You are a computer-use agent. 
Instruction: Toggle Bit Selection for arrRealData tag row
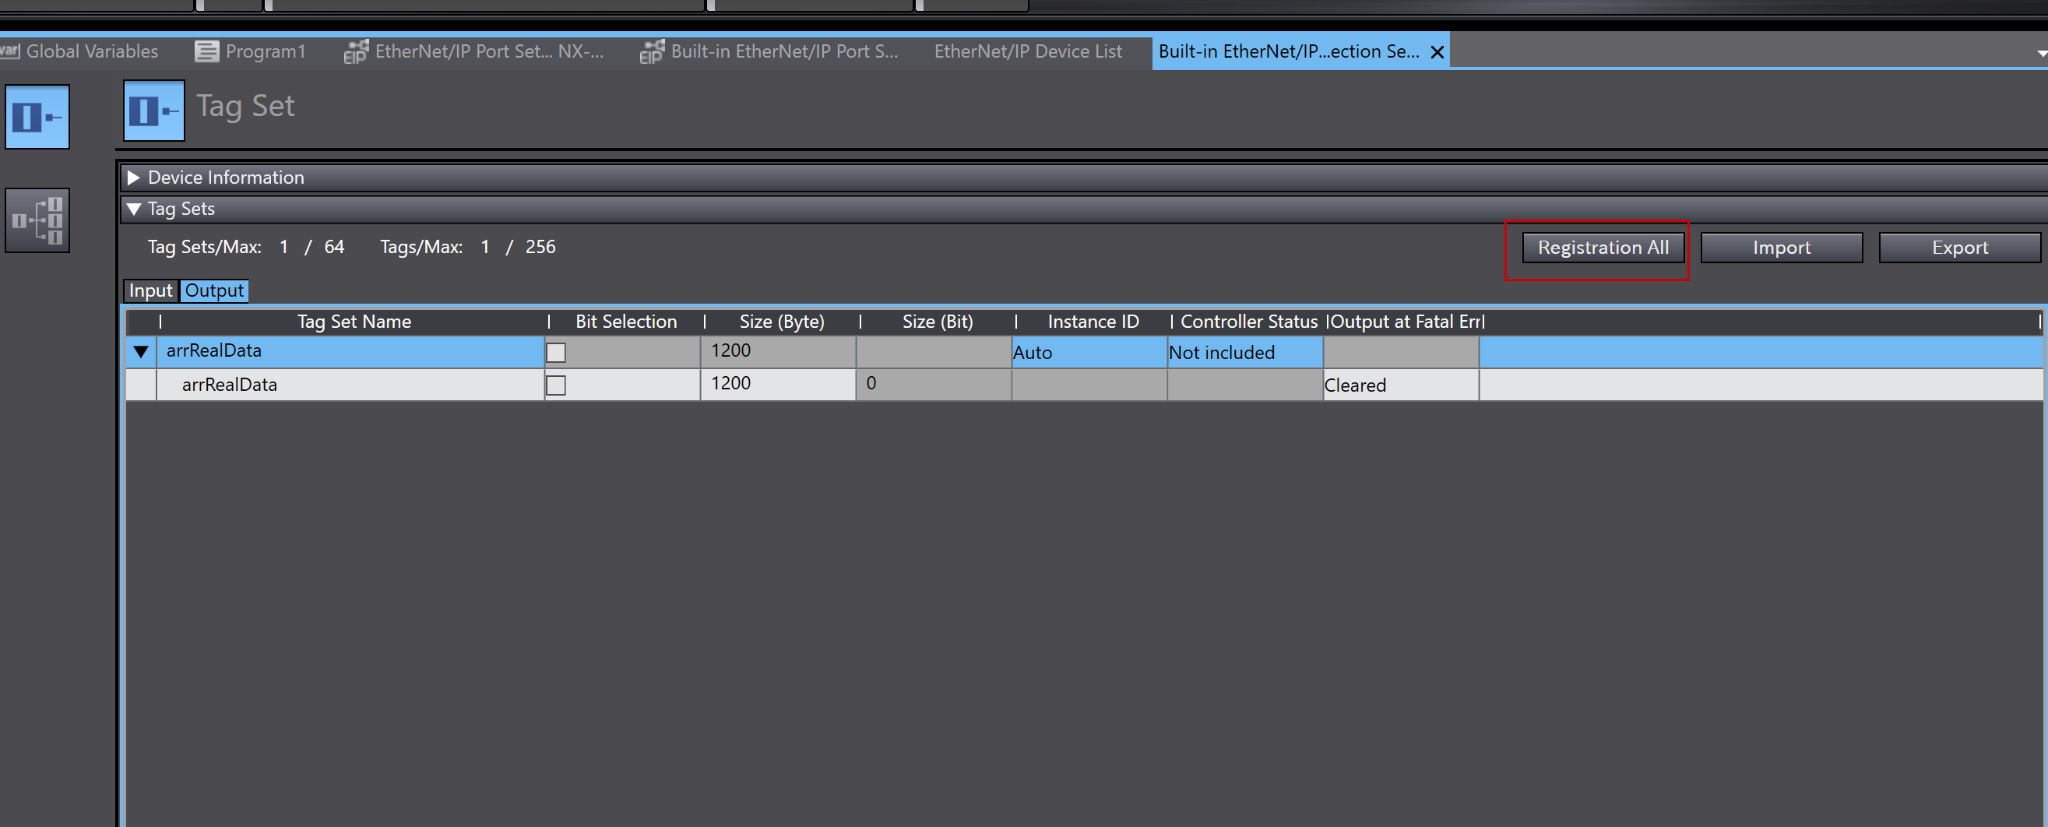click(x=556, y=385)
